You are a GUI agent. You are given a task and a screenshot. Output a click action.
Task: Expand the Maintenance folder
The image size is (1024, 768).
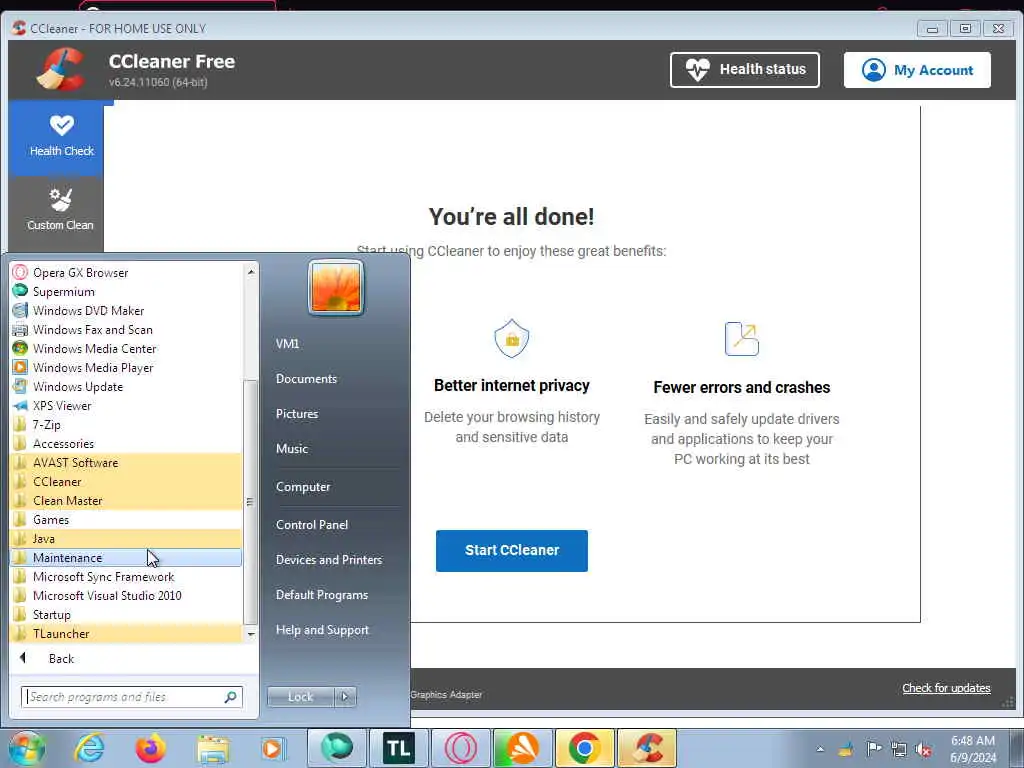point(126,557)
